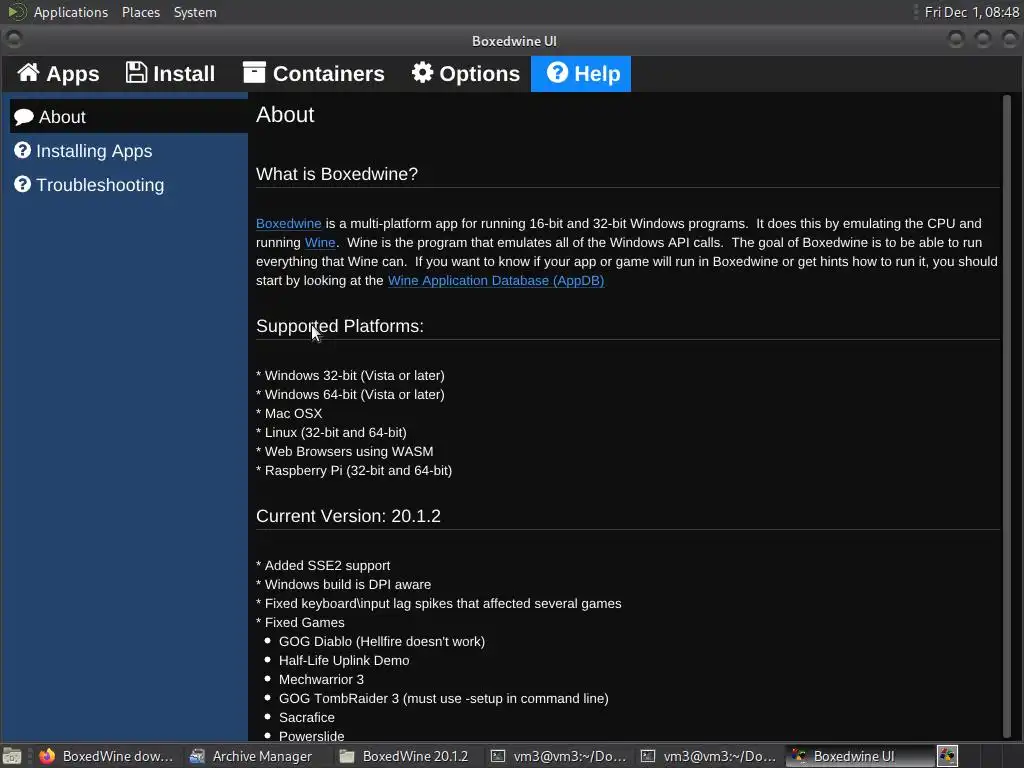
Task: Open the Apps tab
Action: (x=57, y=74)
